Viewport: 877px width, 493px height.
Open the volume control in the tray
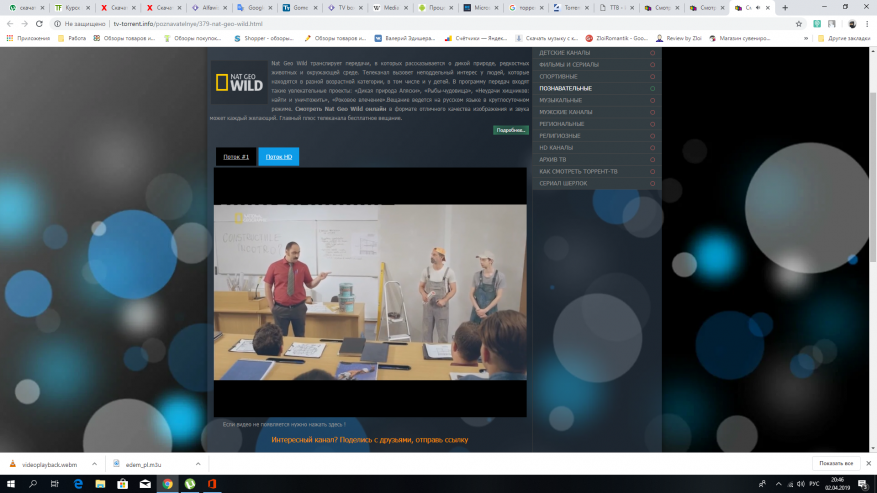click(800, 484)
